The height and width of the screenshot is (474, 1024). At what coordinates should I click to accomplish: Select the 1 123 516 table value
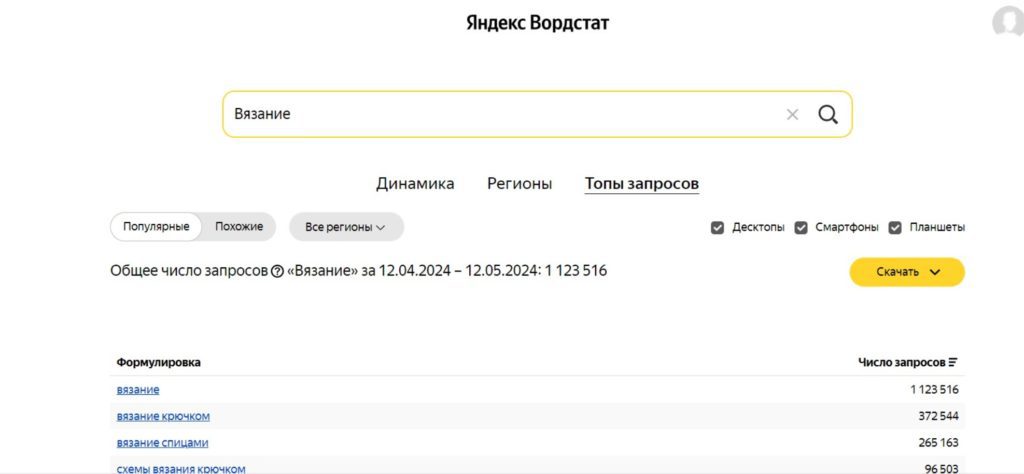(935, 390)
